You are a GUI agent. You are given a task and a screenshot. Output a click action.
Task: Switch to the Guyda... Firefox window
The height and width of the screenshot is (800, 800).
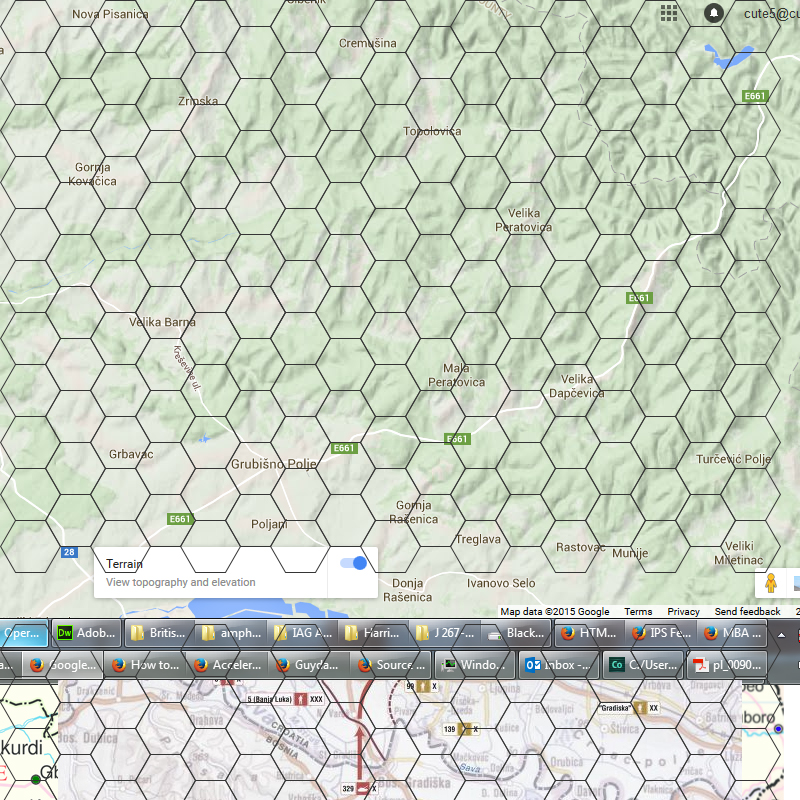coord(309,665)
